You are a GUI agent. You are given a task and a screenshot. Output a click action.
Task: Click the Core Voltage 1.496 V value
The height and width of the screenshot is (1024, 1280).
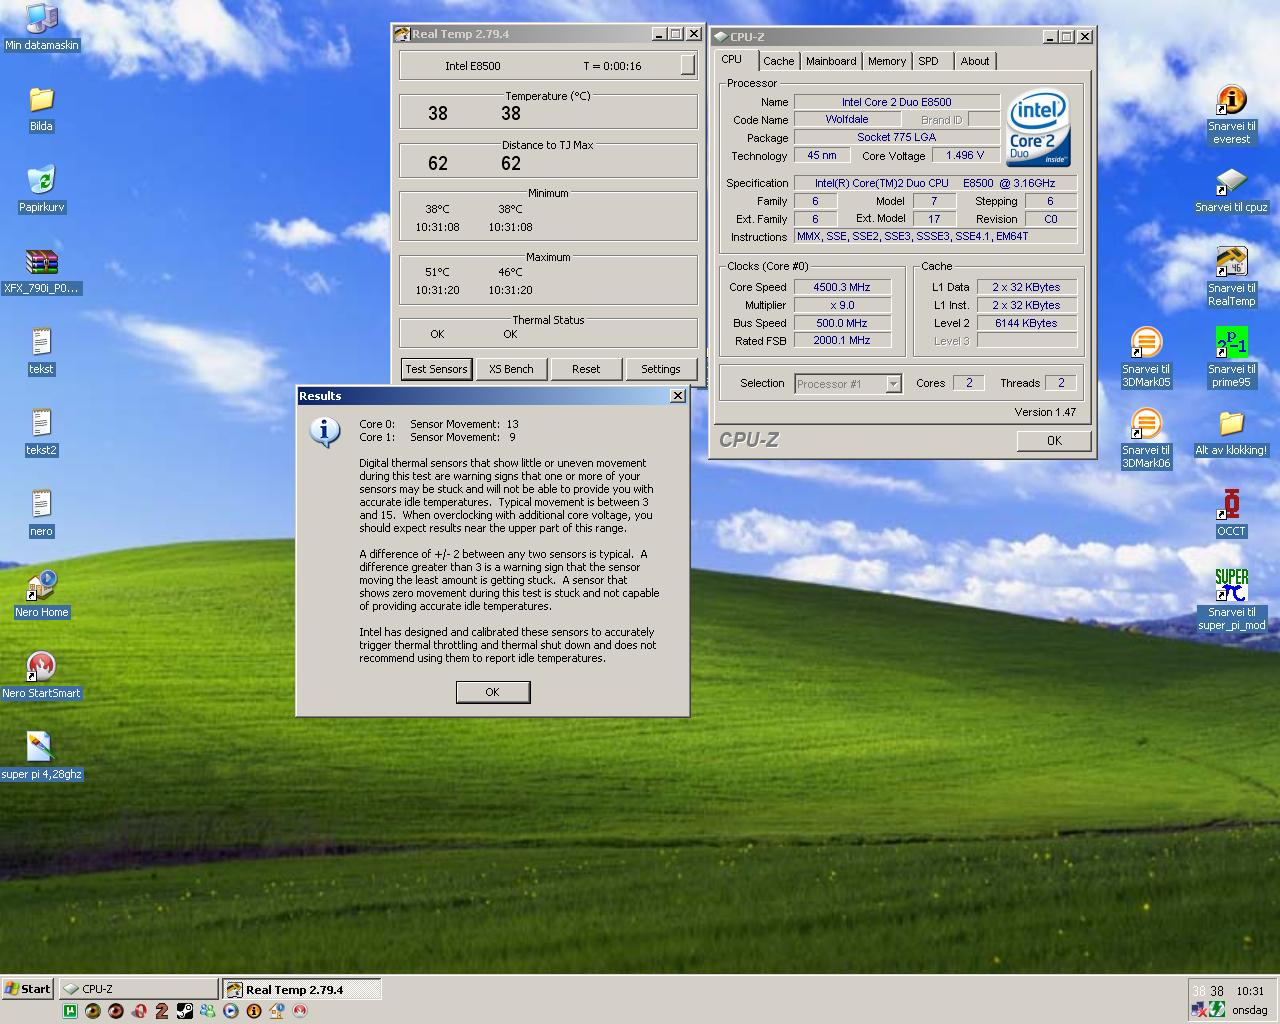(x=965, y=155)
